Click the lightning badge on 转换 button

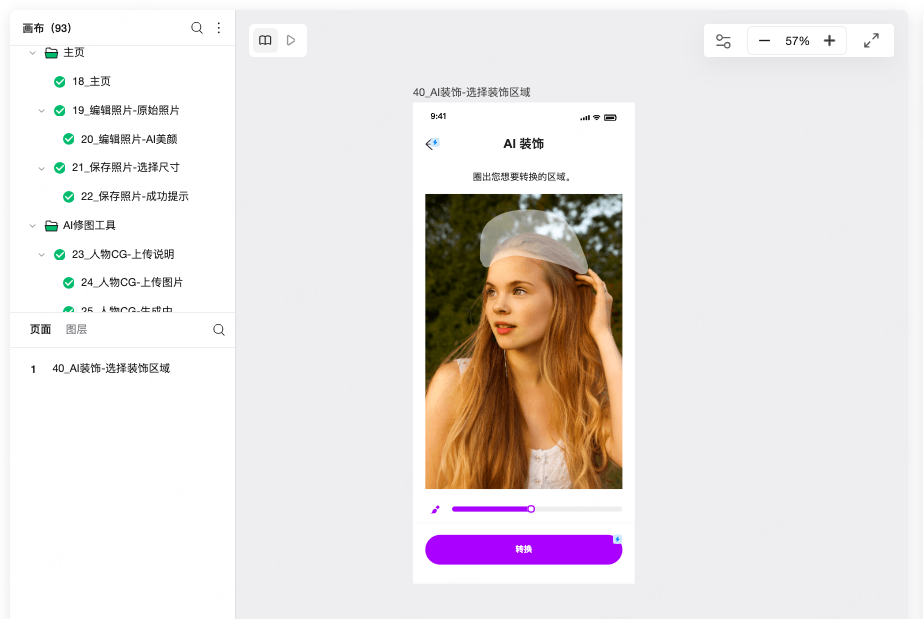617,539
